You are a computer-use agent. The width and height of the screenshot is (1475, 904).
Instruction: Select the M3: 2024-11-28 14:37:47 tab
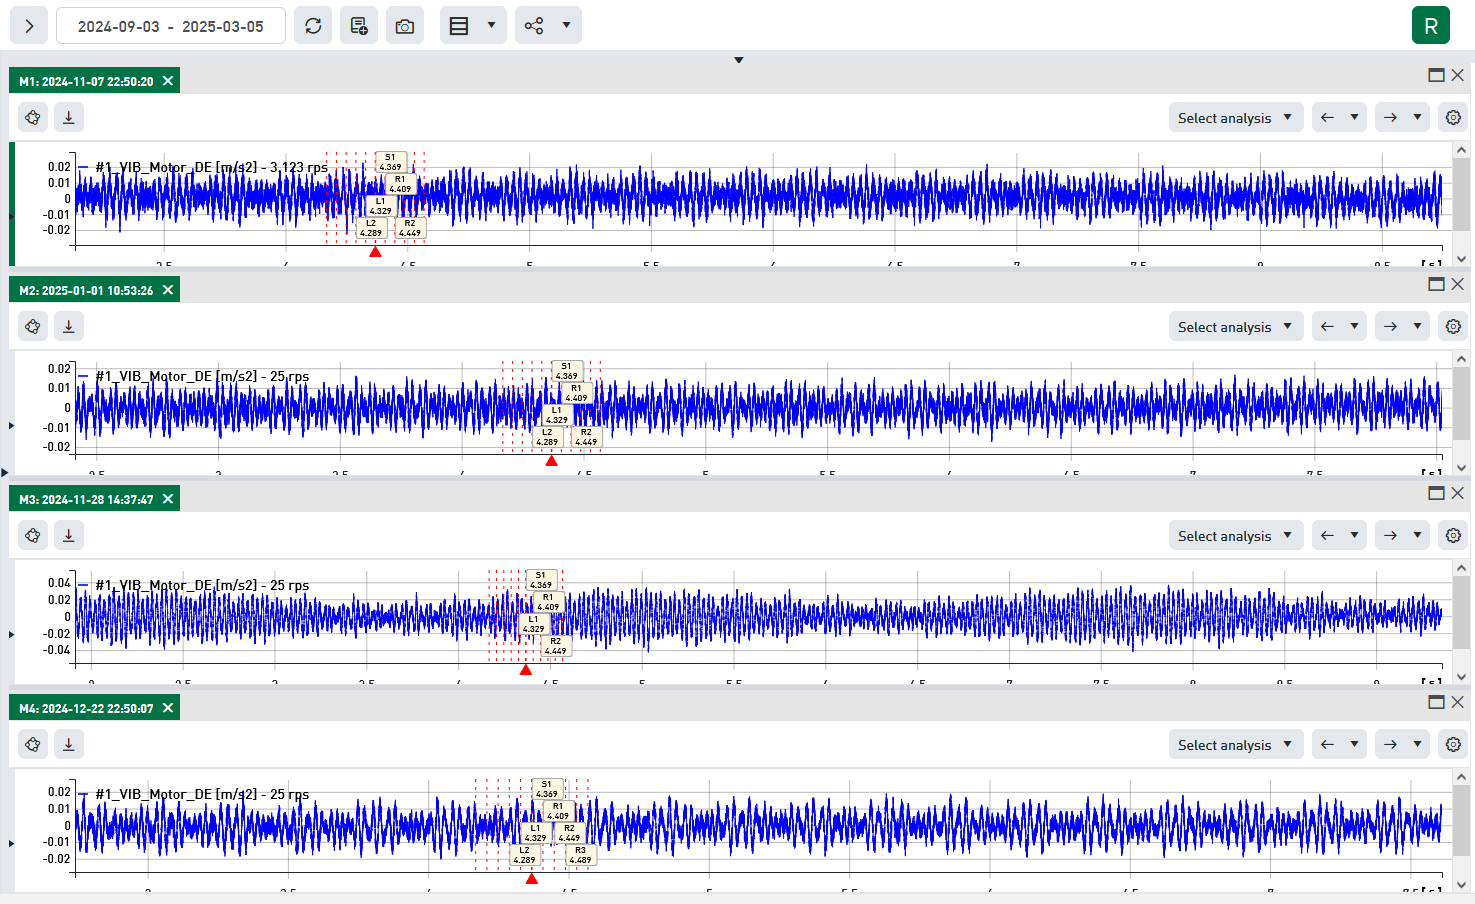(x=86, y=499)
